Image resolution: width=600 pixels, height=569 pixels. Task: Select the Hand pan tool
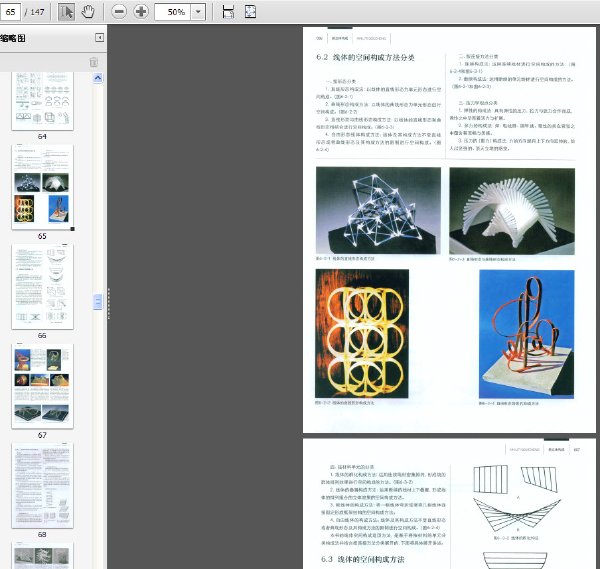(88, 12)
